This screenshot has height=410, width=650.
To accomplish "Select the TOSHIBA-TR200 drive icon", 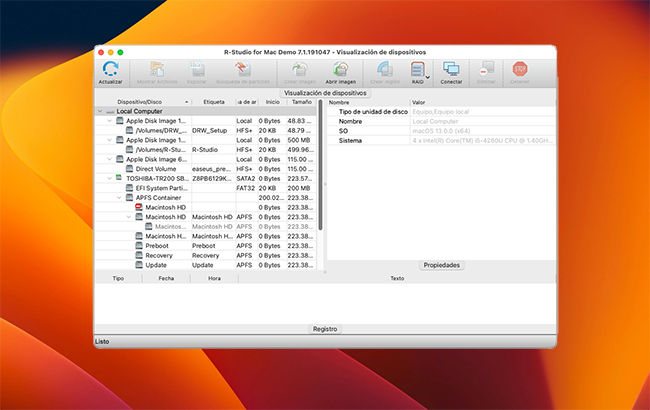I will [x=119, y=178].
